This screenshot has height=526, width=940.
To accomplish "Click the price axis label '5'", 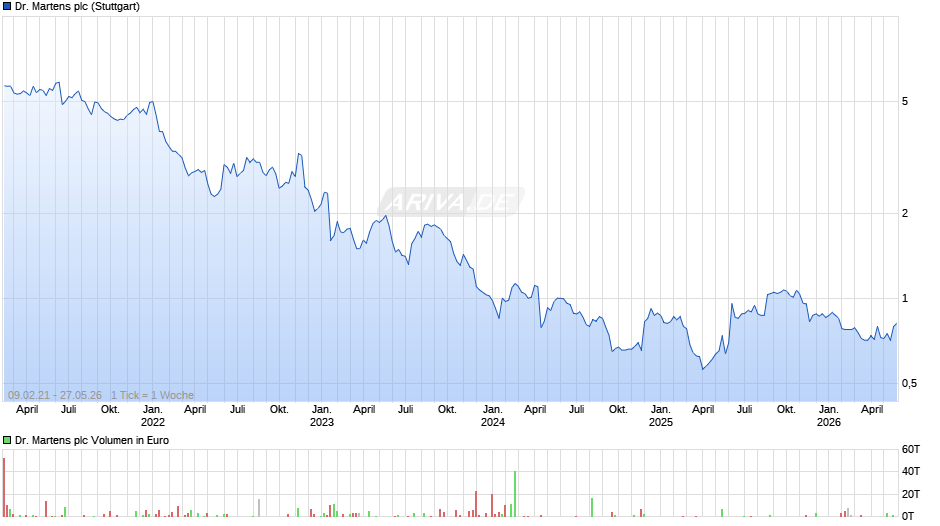I will [905, 101].
